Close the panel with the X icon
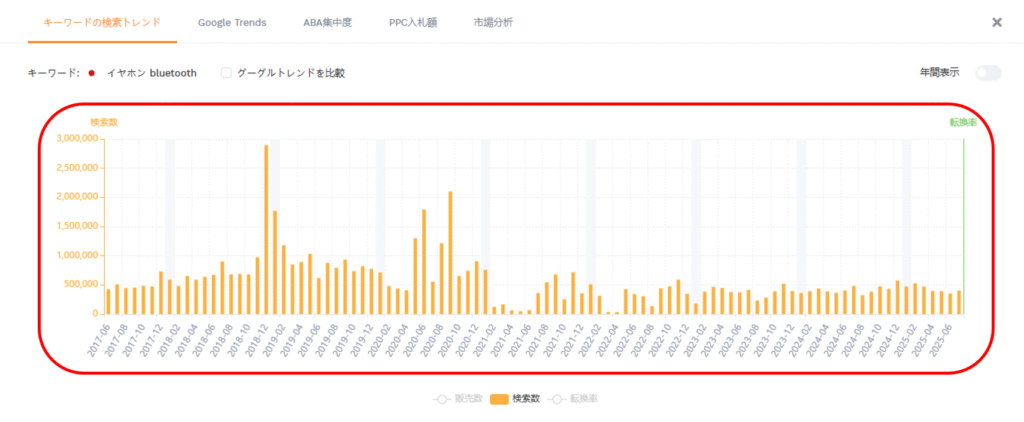This screenshot has height=422, width=1024. 996,22
